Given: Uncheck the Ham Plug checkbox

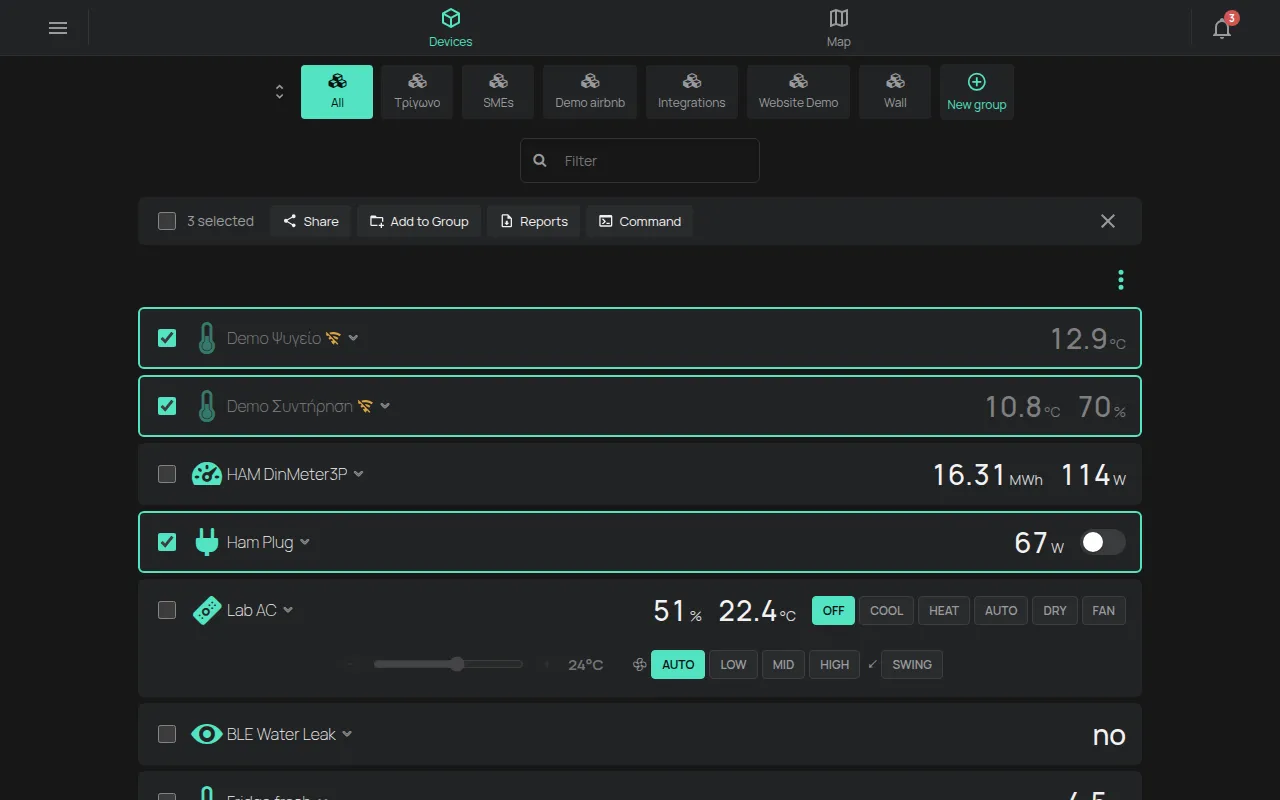Looking at the screenshot, I should click(x=167, y=542).
